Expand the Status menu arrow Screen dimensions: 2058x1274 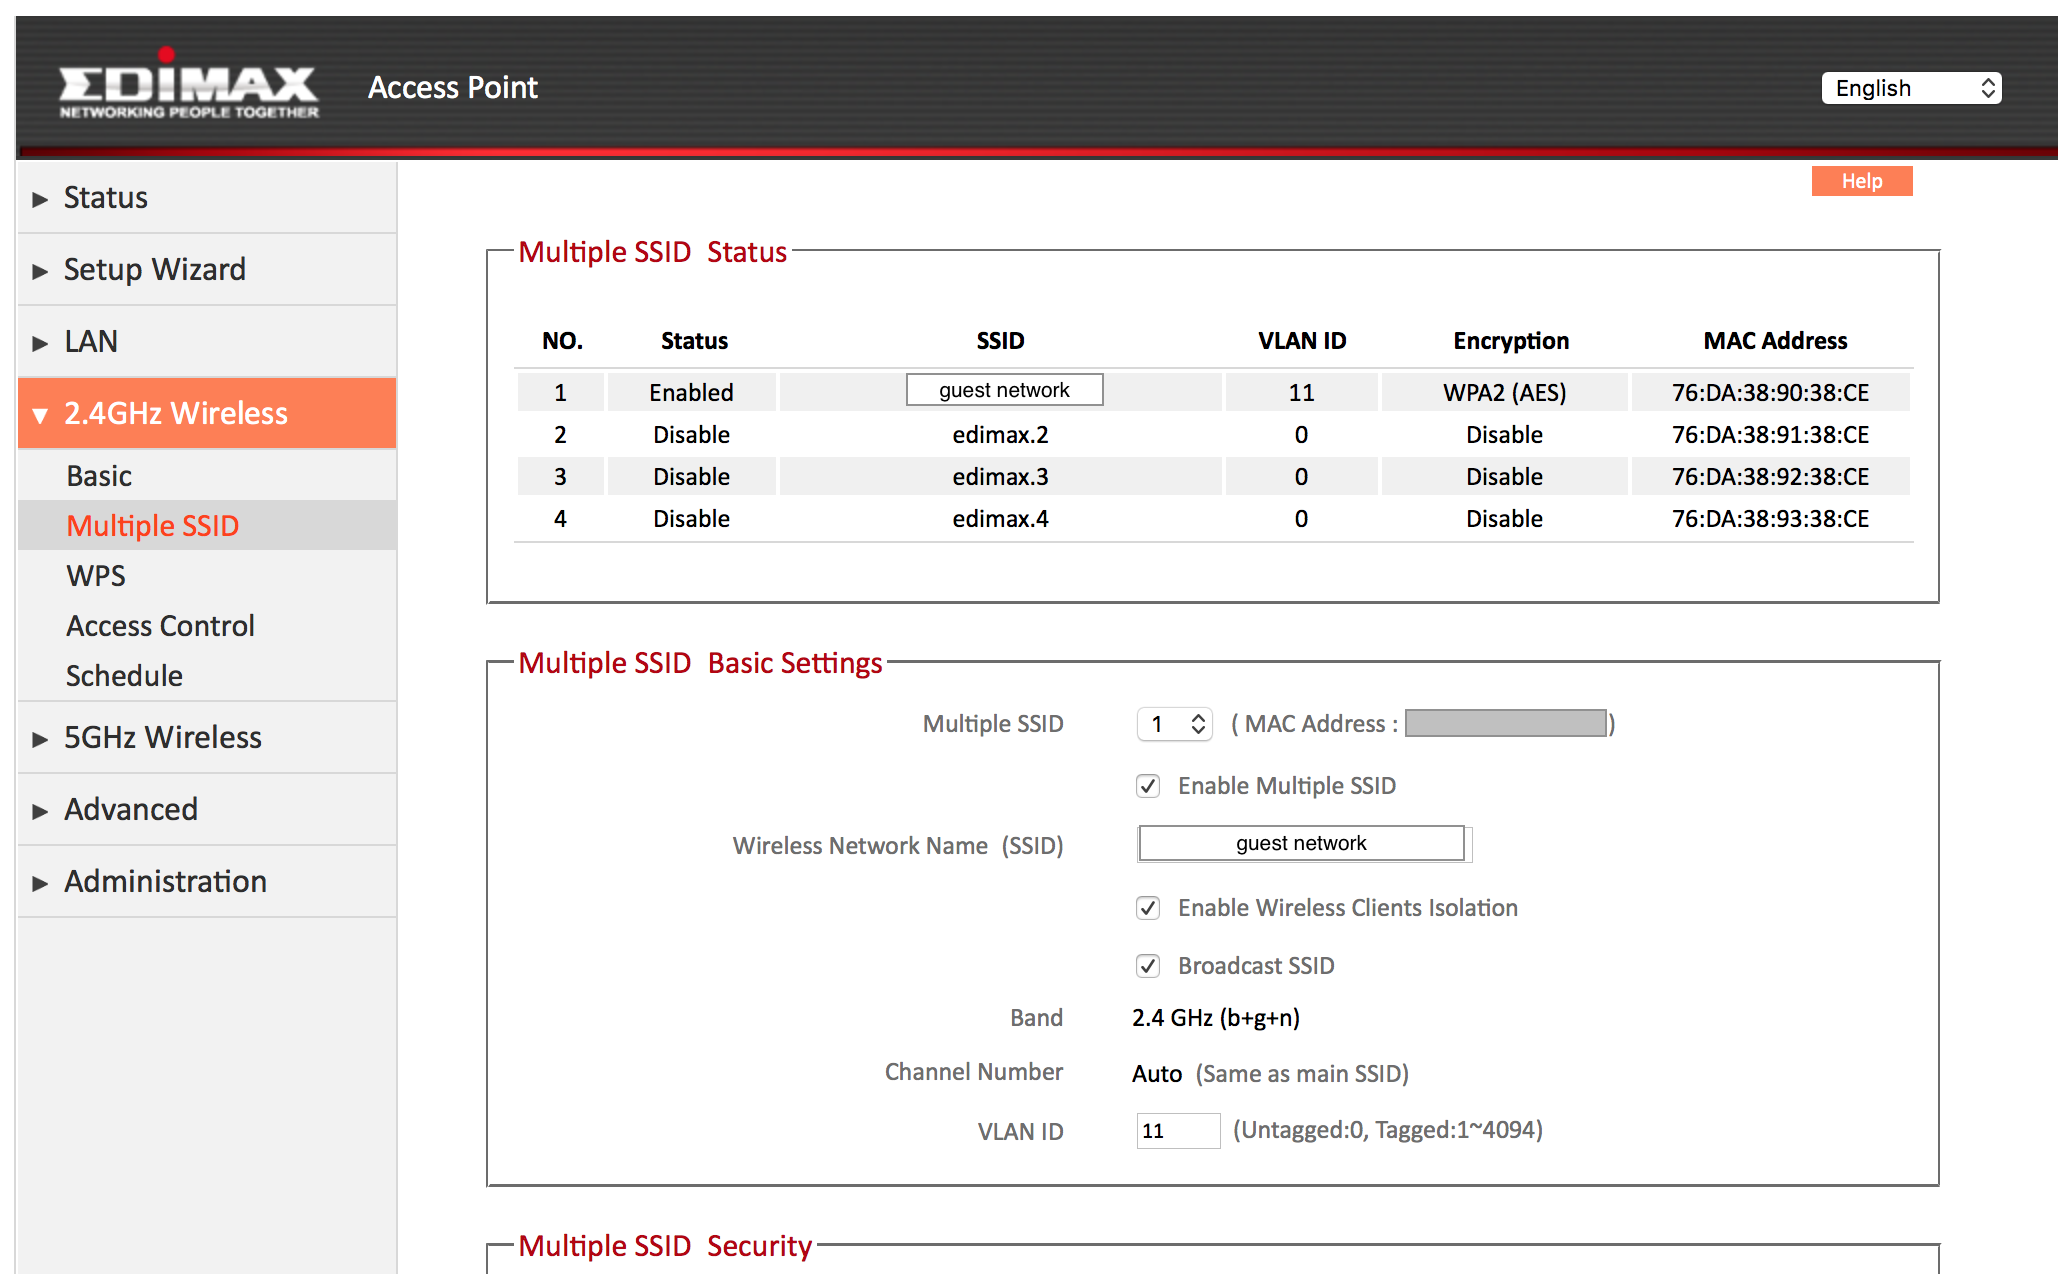point(40,199)
